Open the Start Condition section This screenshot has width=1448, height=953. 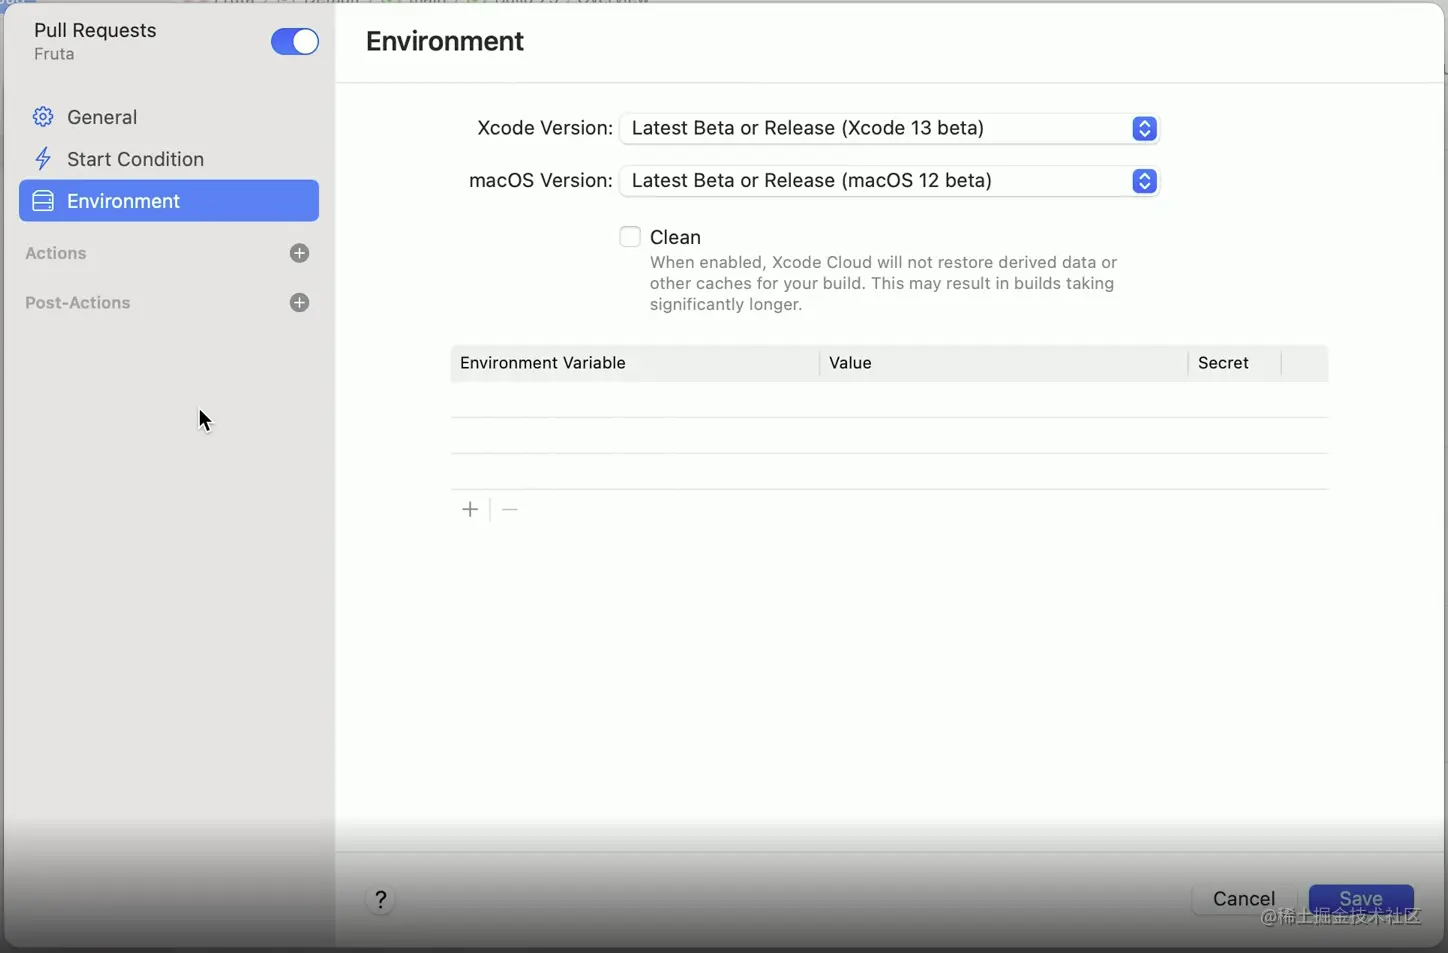(x=169, y=159)
